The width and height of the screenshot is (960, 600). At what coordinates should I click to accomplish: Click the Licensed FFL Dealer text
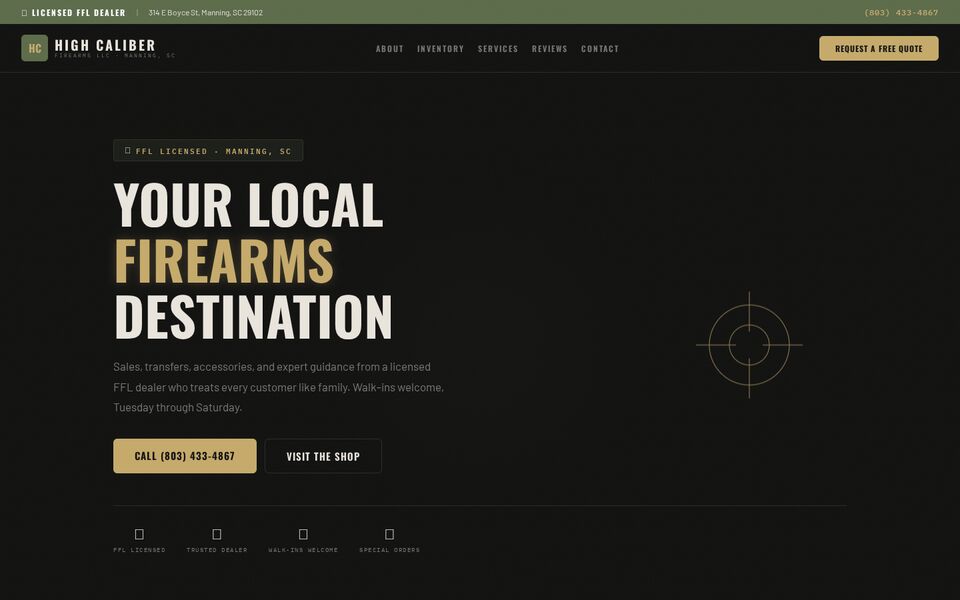pos(78,12)
